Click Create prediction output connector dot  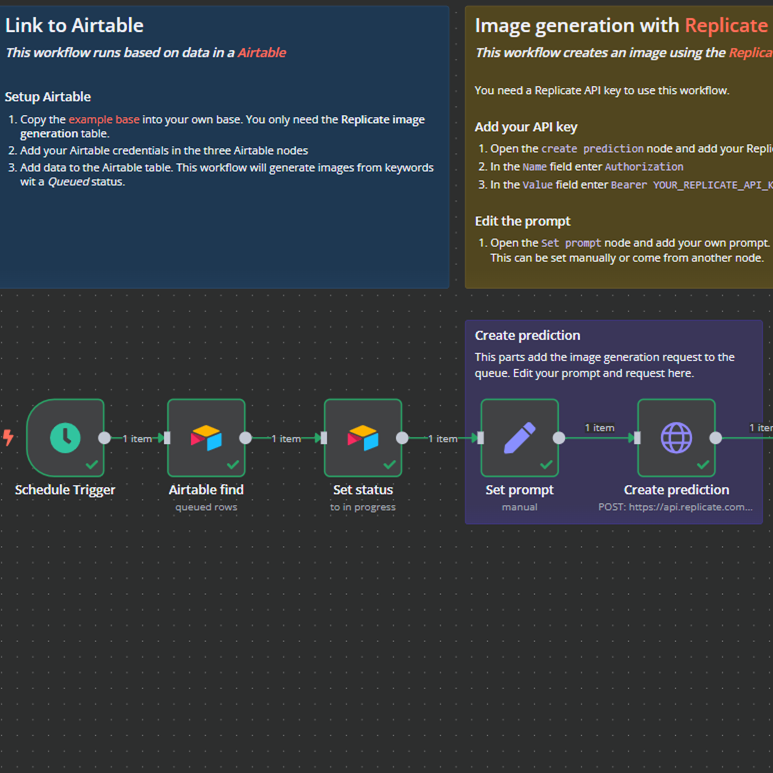click(x=716, y=438)
